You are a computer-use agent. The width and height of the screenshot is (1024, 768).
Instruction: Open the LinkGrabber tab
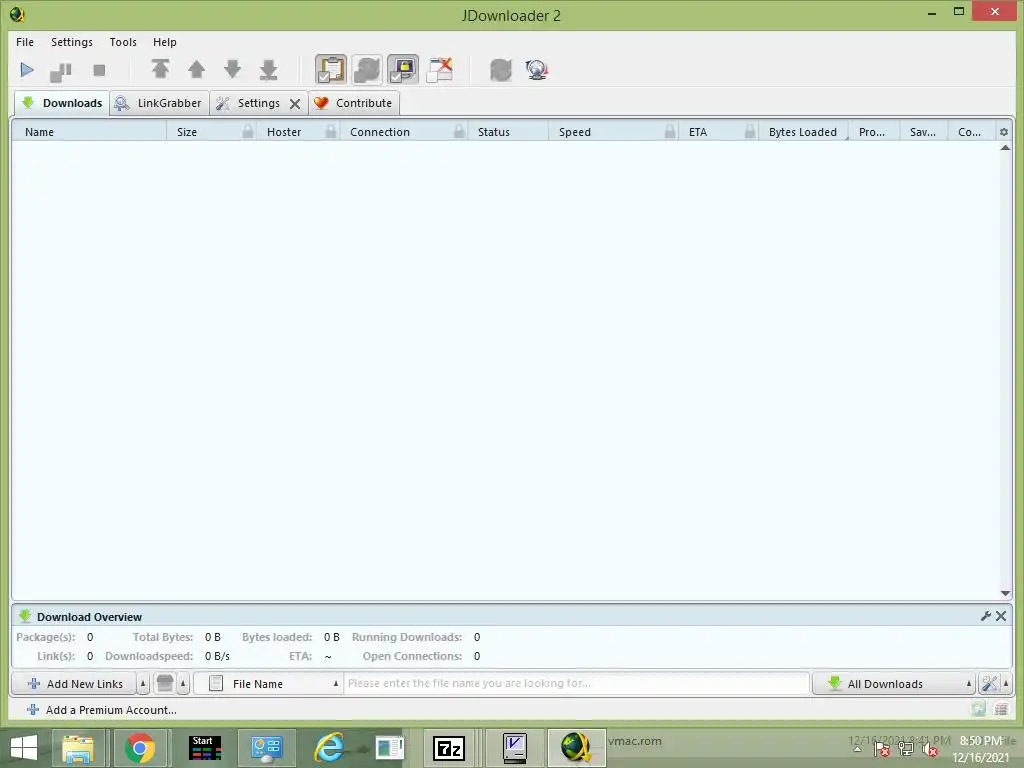[159, 103]
